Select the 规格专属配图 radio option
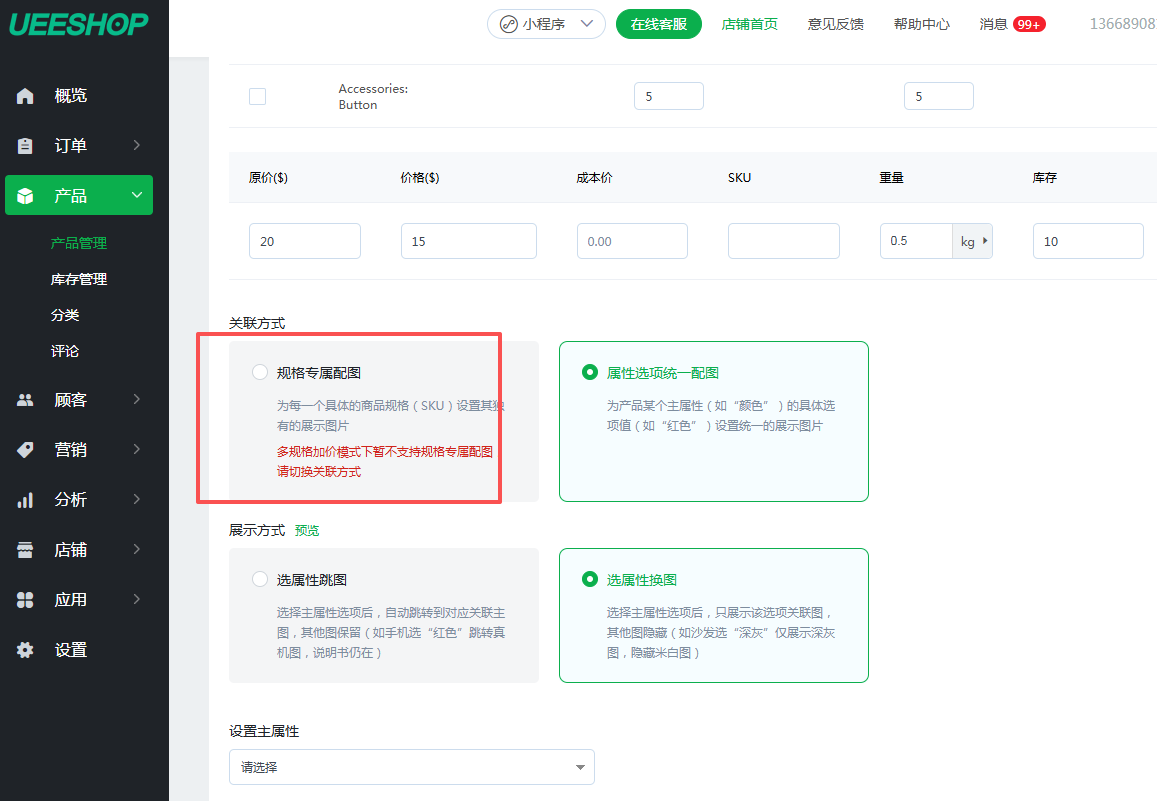 [x=260, y=373]
